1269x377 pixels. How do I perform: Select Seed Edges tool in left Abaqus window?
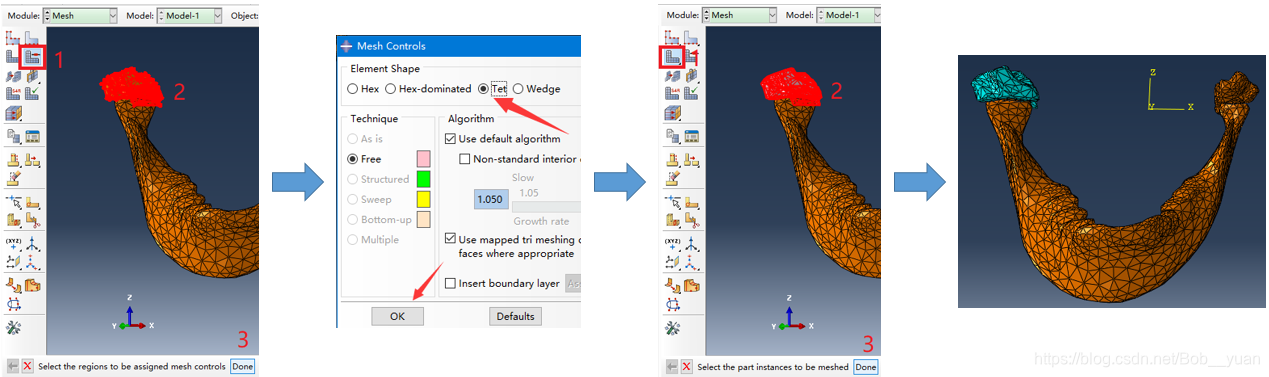click(x=31, y=38)
